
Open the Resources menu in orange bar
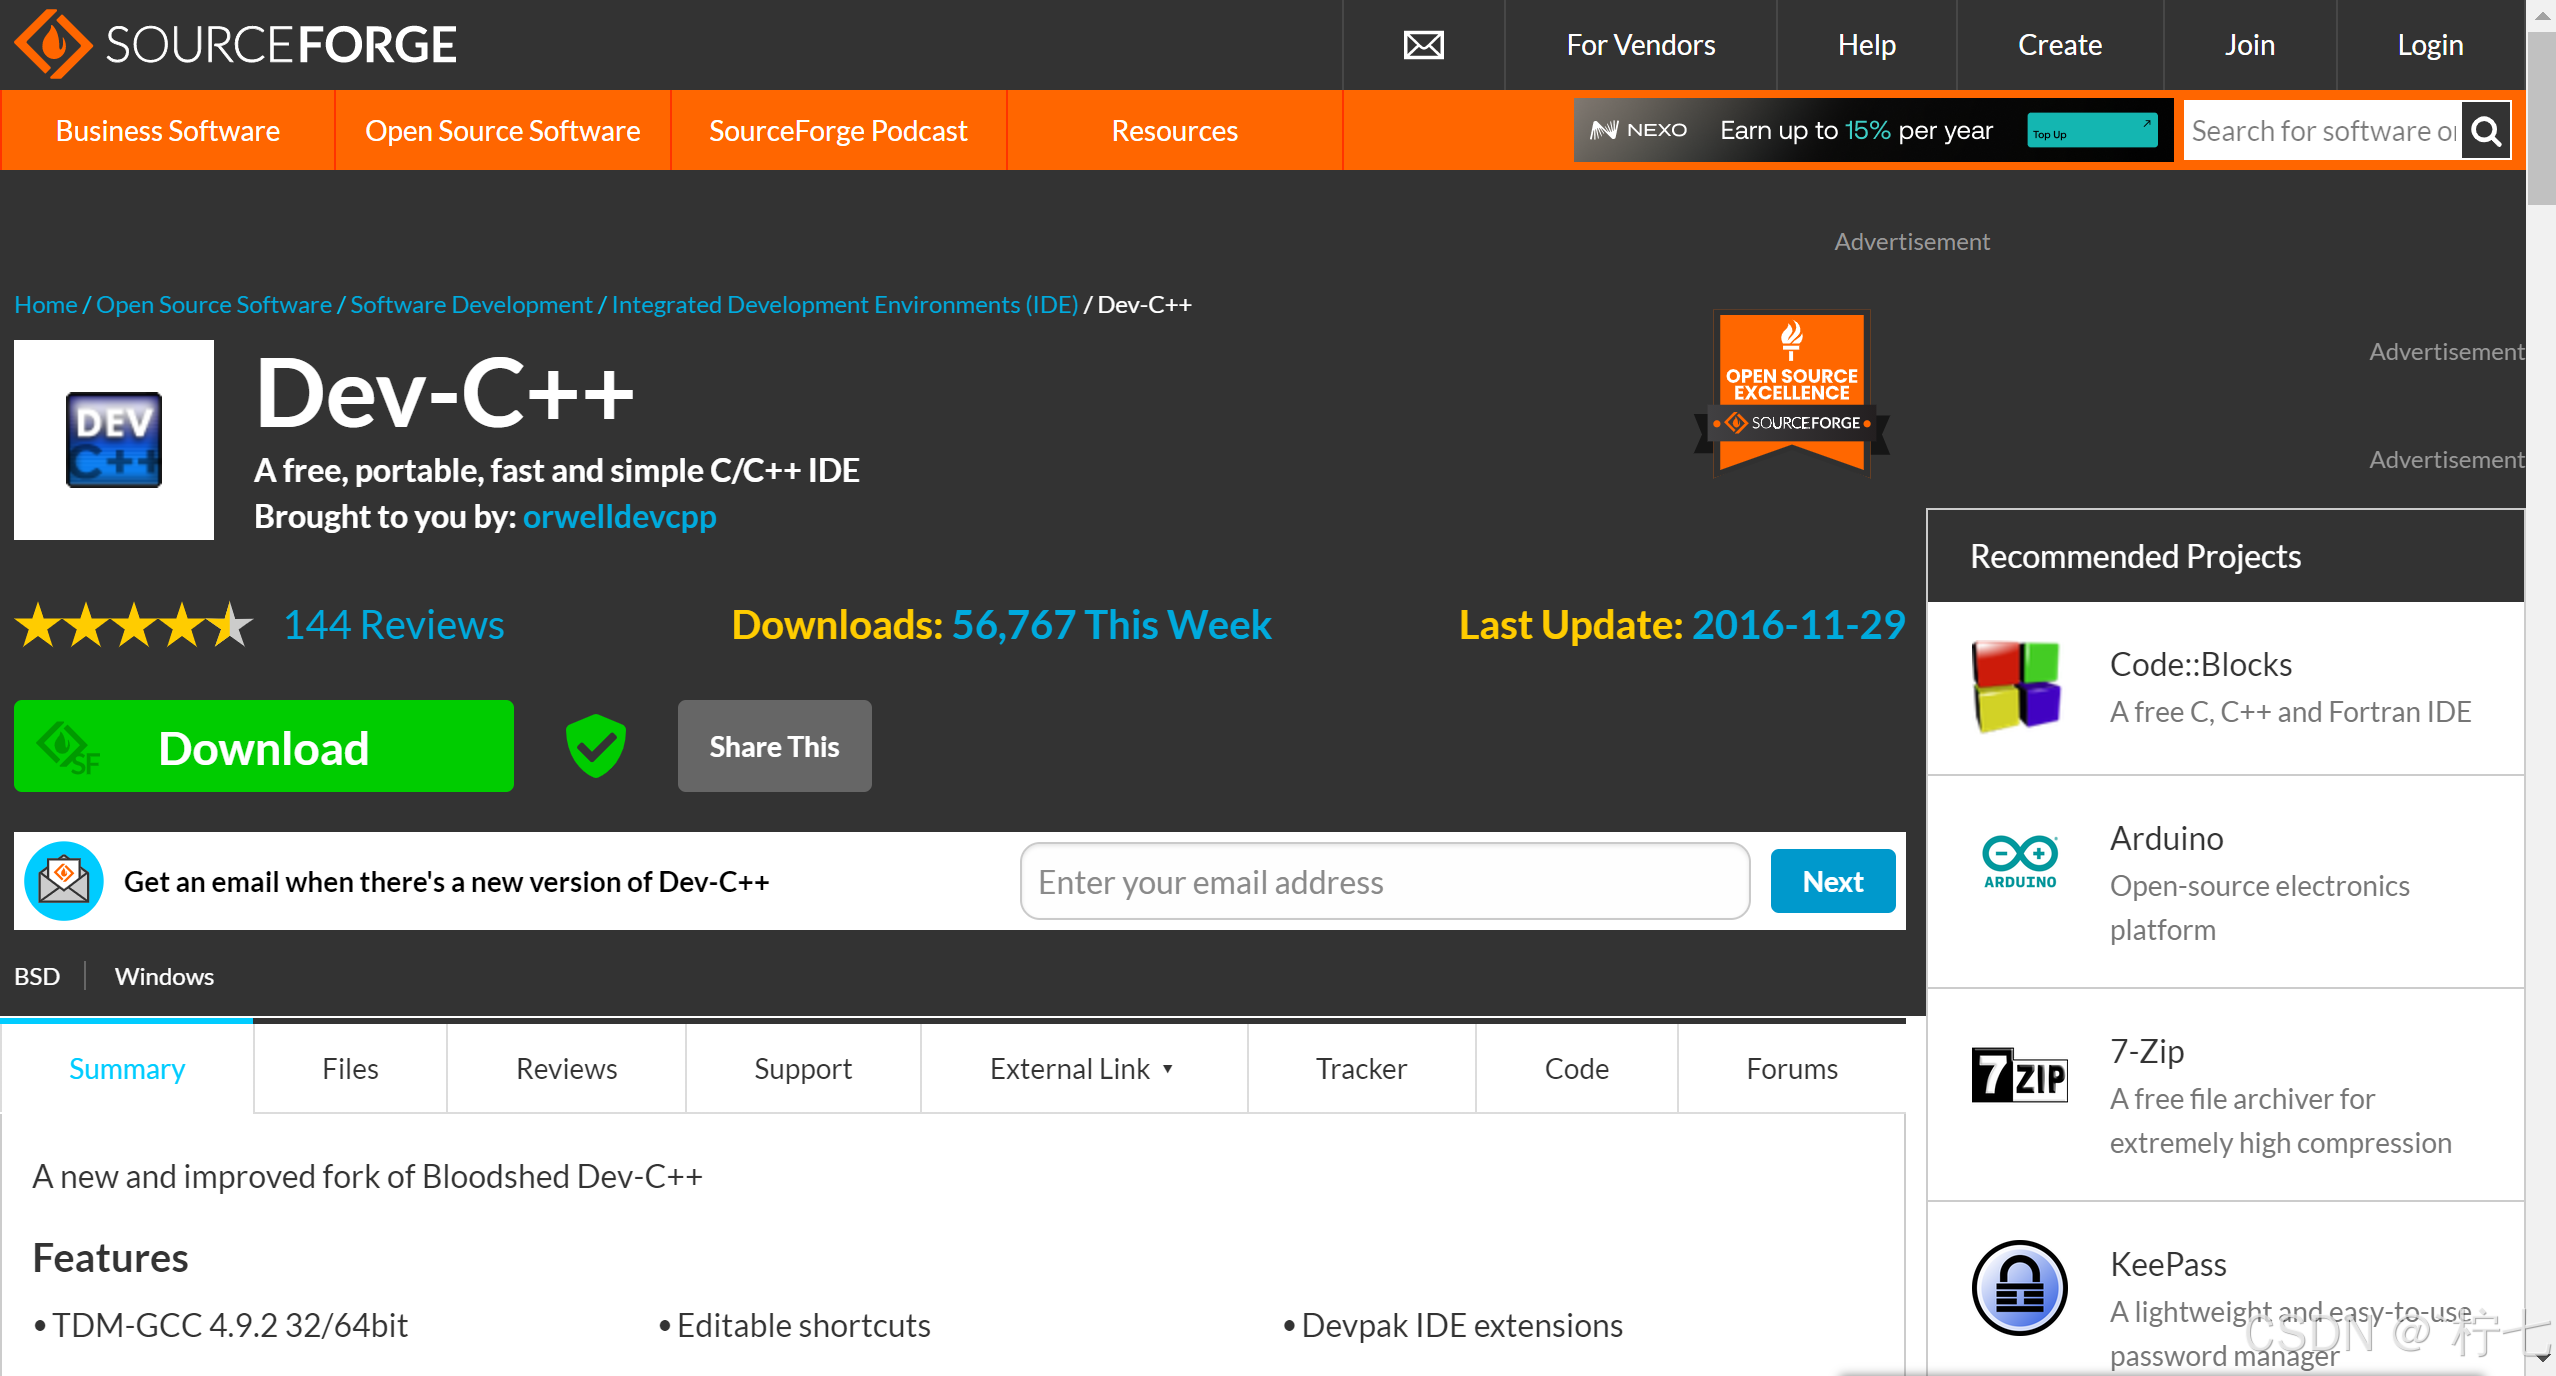click(x=1174, y=131)
